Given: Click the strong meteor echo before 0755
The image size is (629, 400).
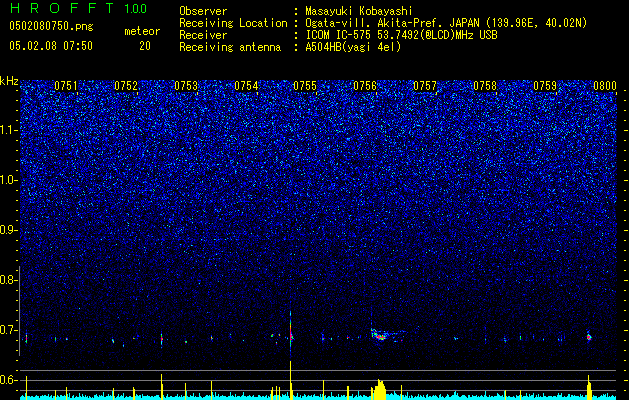Looking at the screenshot, I should pyautogui.click(x=291, y=329).
